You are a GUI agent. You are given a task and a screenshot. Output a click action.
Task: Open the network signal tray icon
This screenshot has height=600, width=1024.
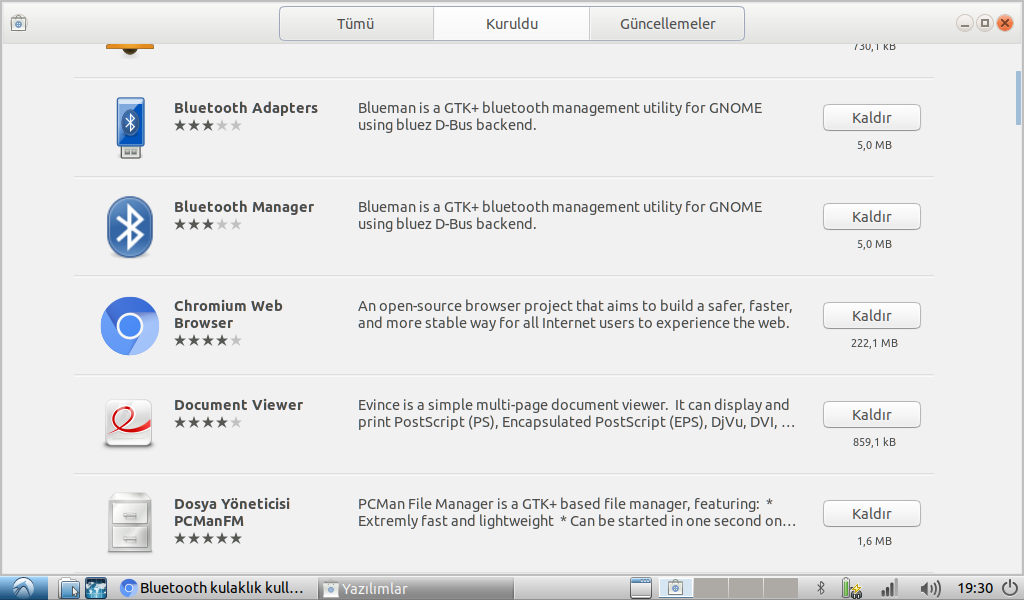point(889,588)
